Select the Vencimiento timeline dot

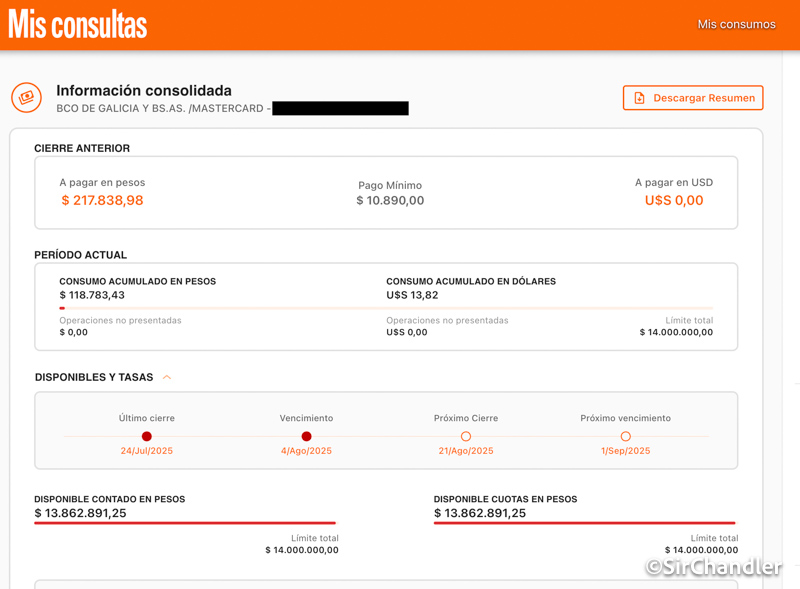pyautogui.click(x=306, y=436)
